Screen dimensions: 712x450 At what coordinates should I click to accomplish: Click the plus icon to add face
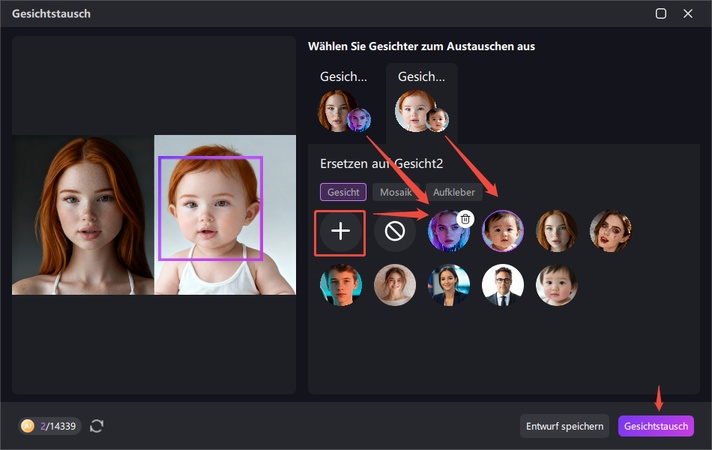(340, 232)
